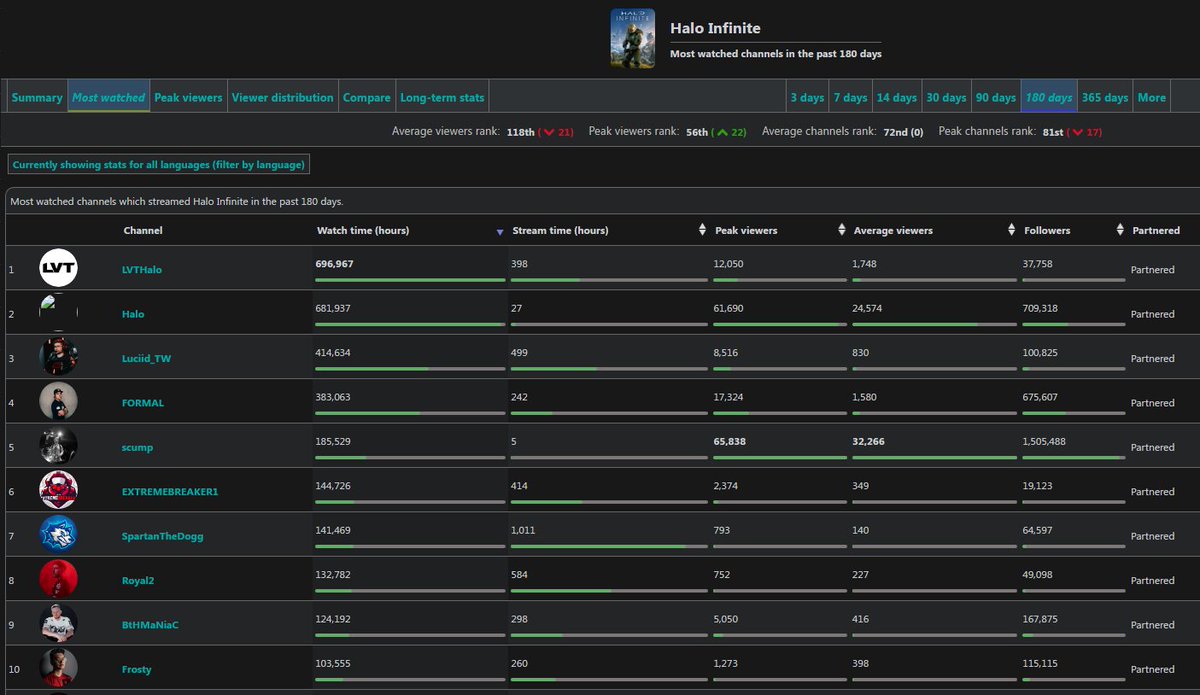Open Luciid_TW's channel avatar

click(58, 357)
